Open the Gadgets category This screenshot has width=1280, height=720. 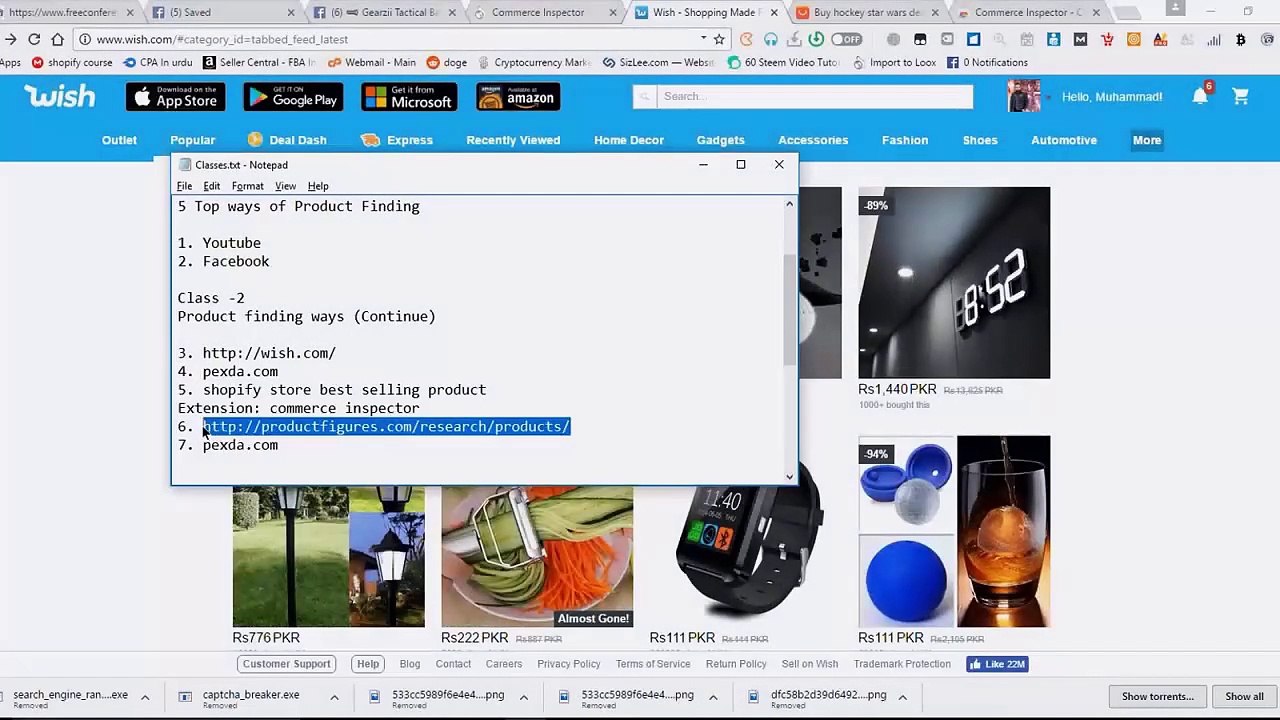coord(721,140)
